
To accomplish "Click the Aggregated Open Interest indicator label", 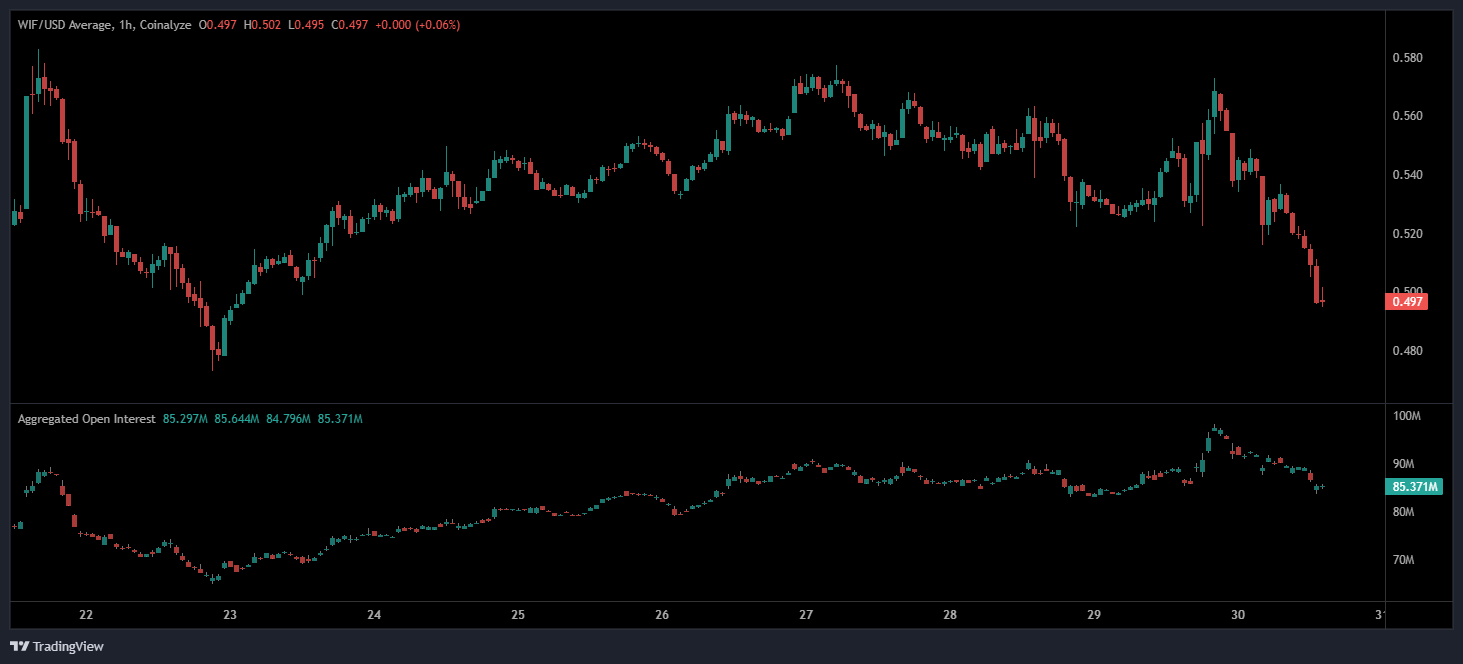I will (x=86, y=419).
